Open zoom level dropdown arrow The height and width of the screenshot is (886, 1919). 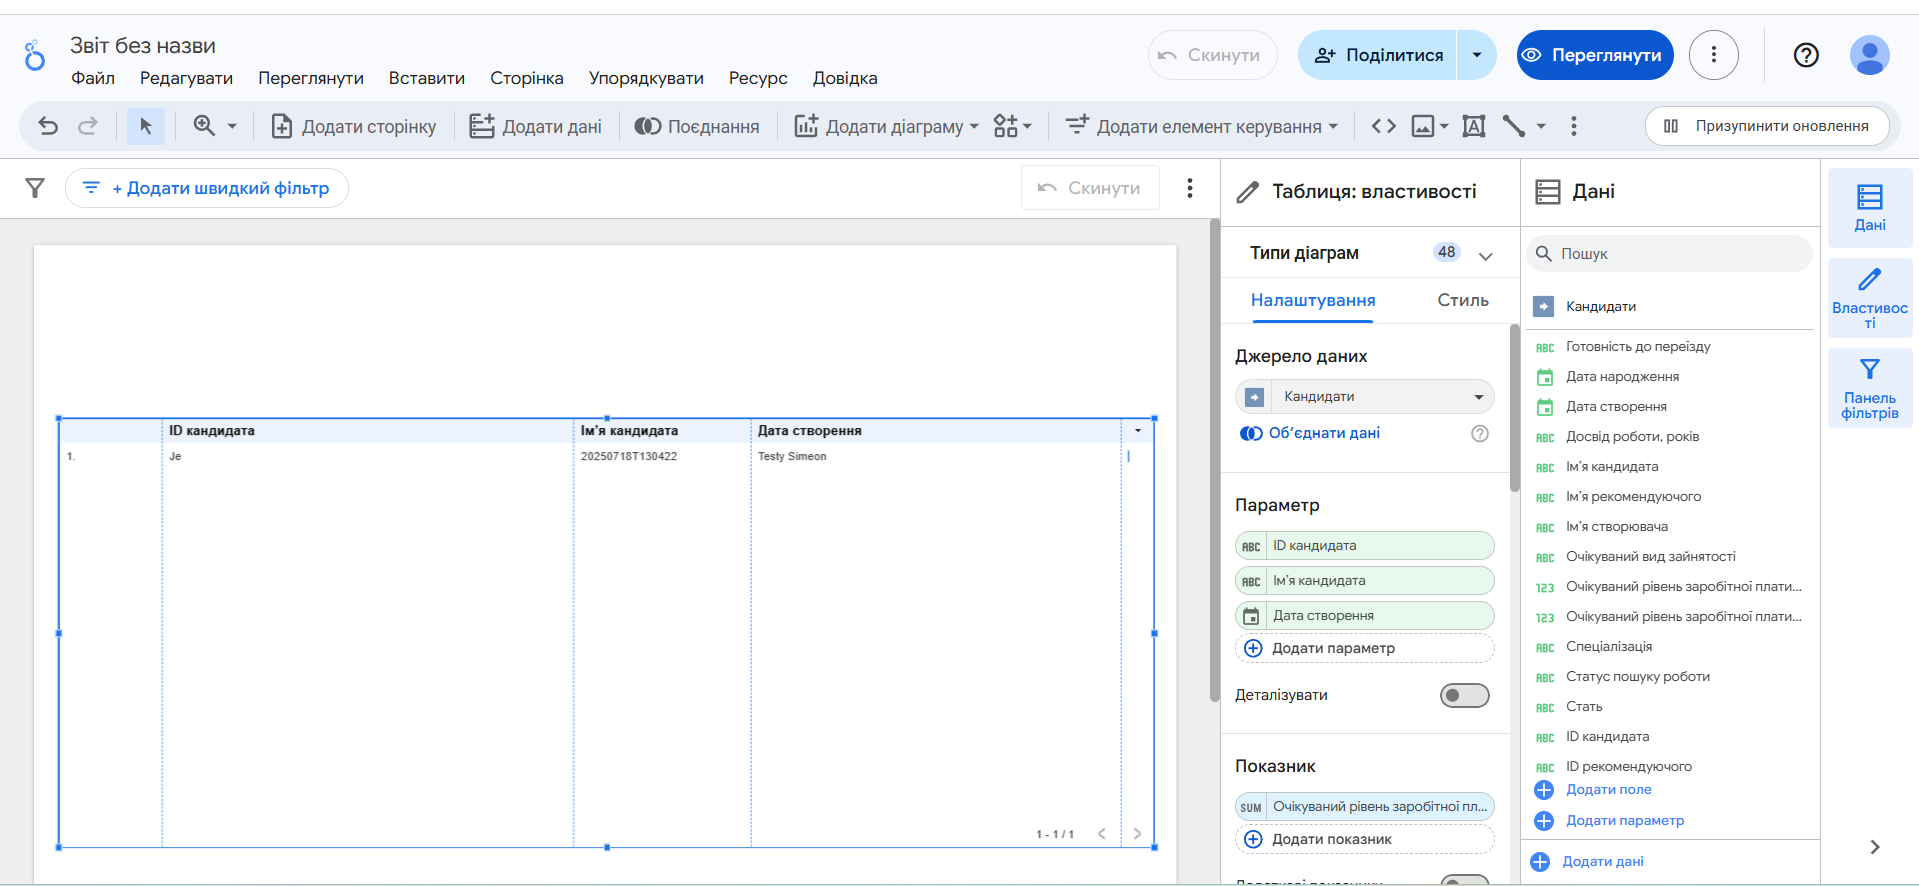click(232, 127)
